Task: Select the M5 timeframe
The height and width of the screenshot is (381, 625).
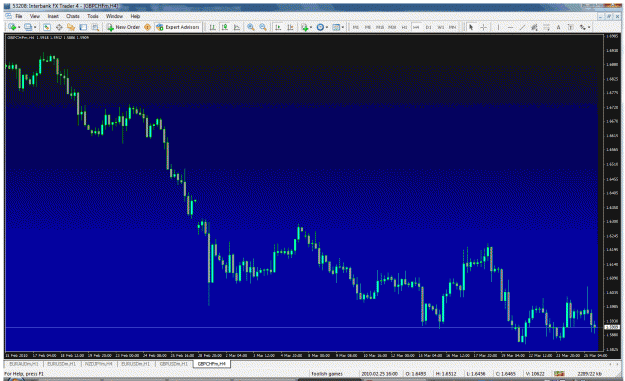Action: click(x=368, y=27)
